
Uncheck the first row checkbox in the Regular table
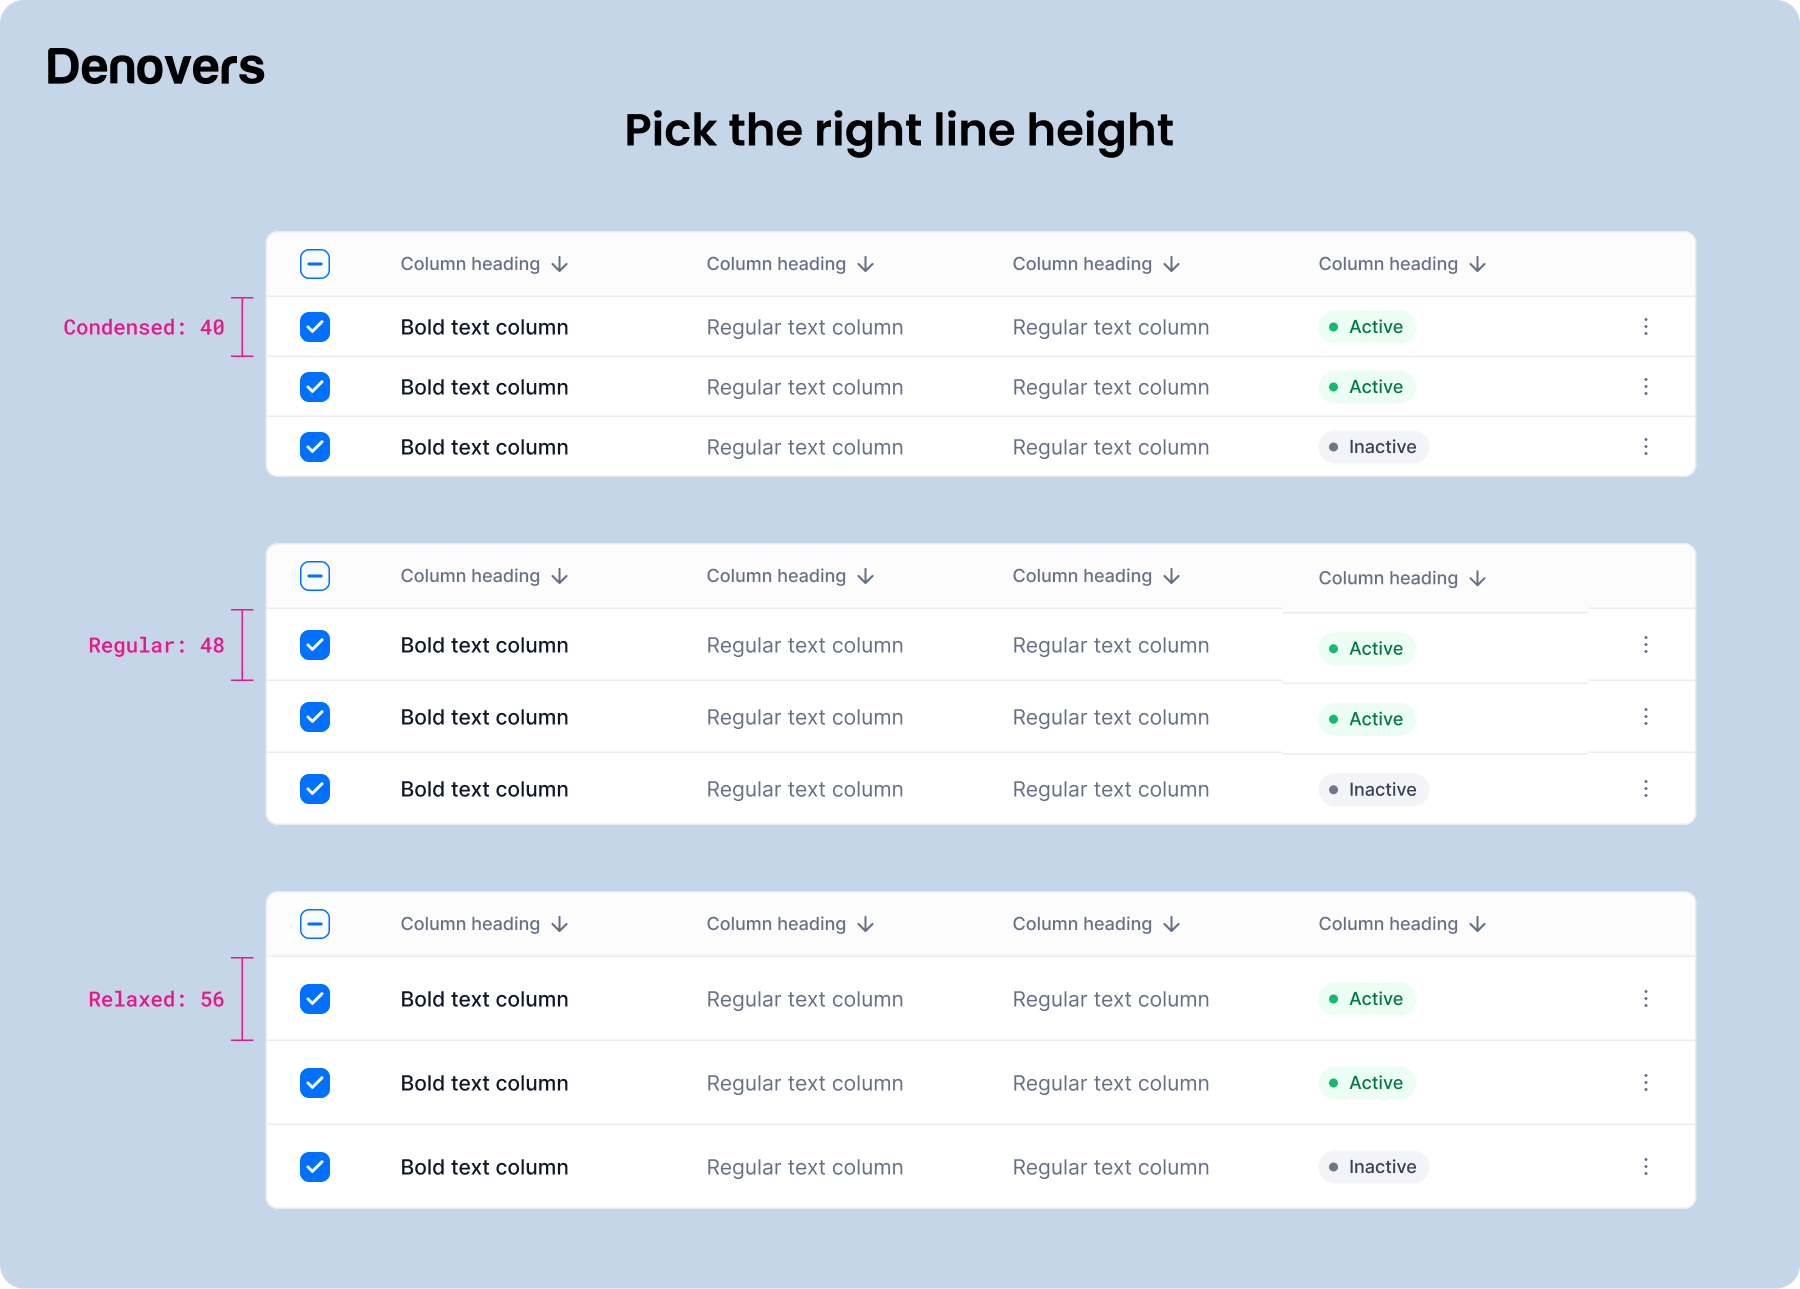coord(315,645)
